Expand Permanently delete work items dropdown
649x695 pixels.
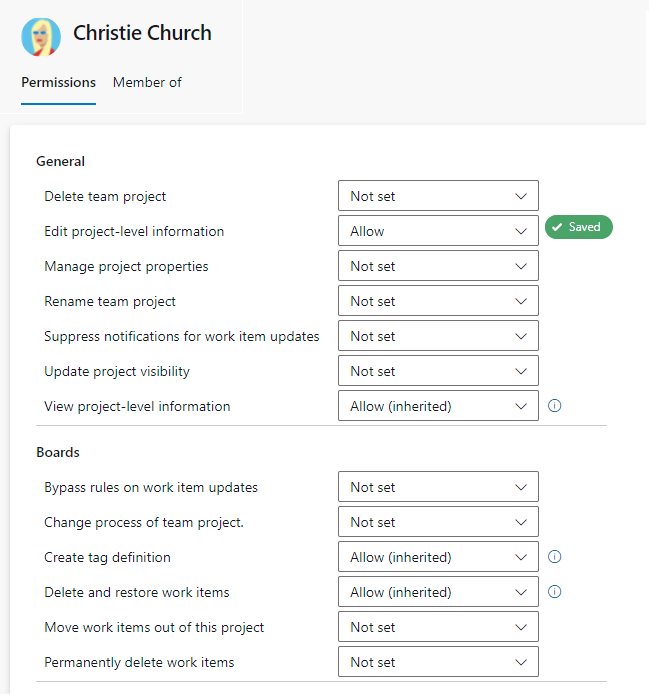point(438,662)
